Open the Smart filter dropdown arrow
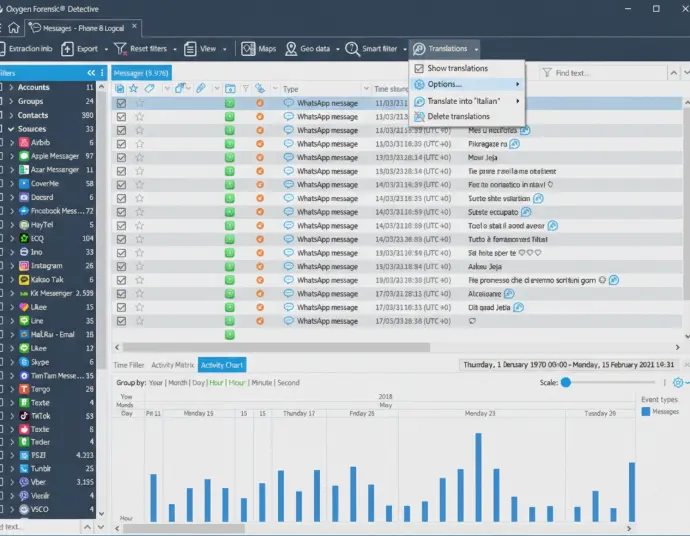Image resolution: width=690 pixels, height=536 pixels. 404,49
